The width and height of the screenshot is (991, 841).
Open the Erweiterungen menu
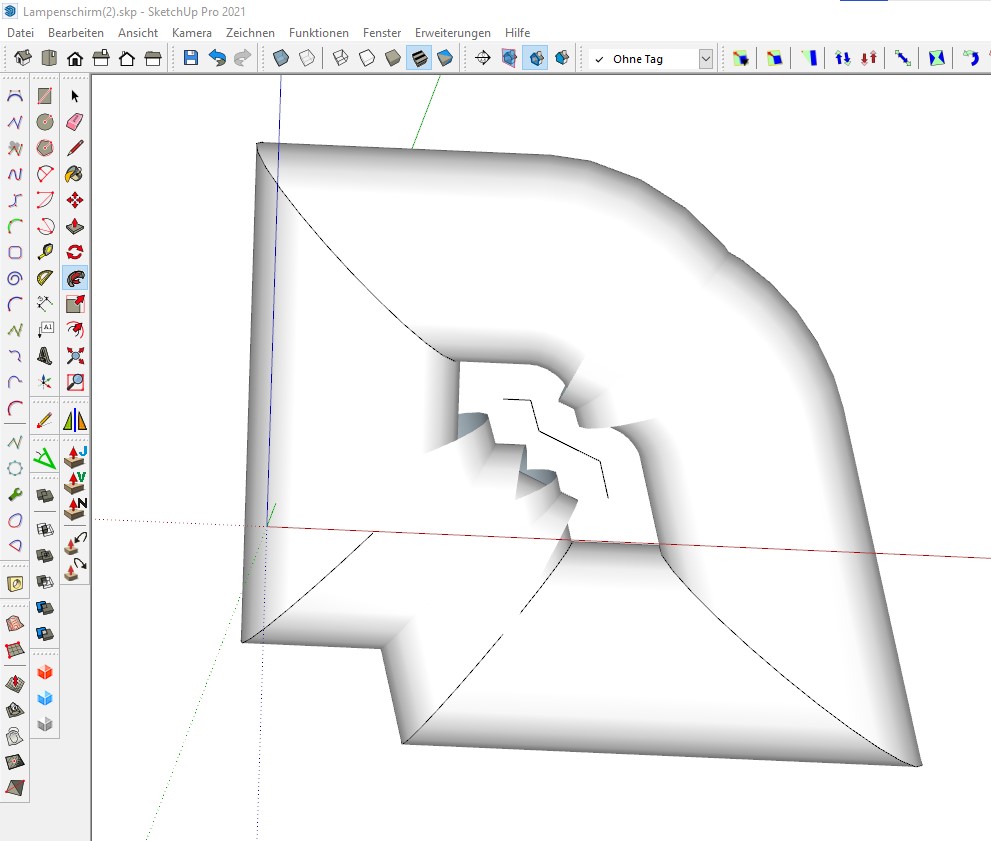click(x=452, y=33)
